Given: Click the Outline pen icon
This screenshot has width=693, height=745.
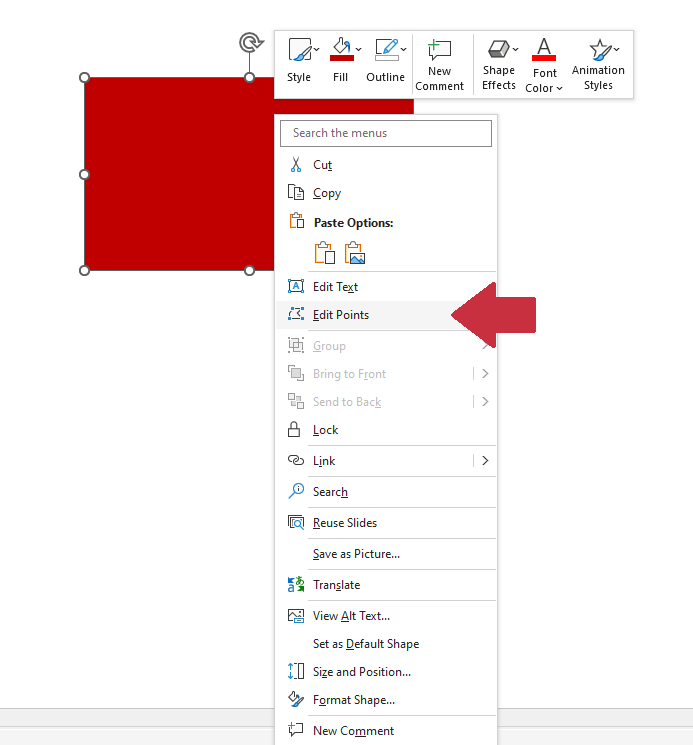Looking at the screenshot, I should point(384,50).
